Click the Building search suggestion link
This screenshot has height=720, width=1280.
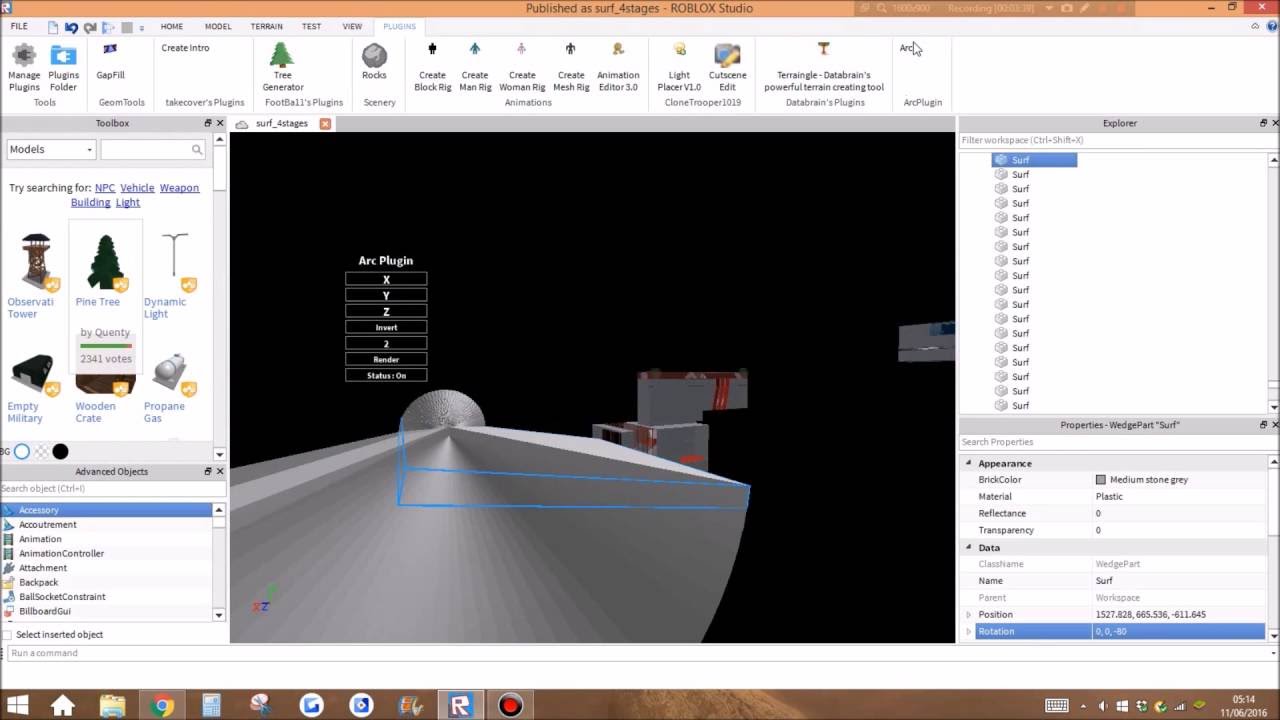pyautogui.click(x=90, y=202)
